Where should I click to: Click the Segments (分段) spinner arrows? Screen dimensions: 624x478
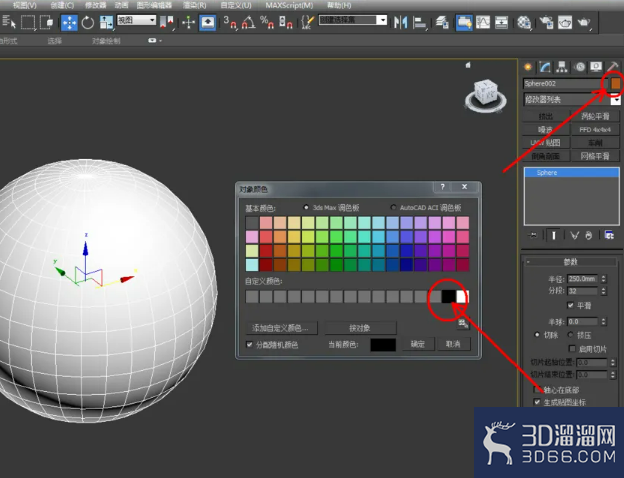coord(604,291)
